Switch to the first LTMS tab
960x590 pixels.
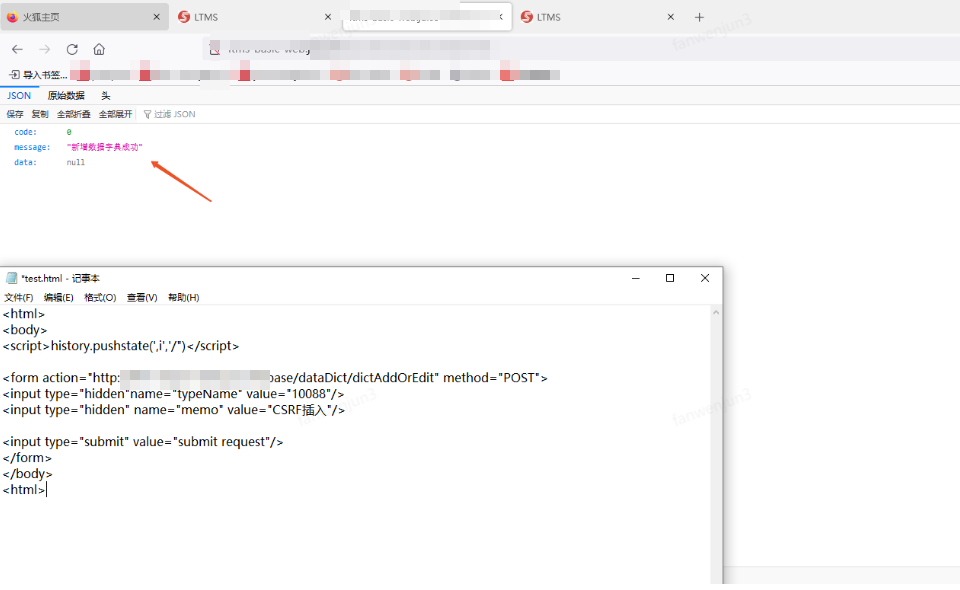[x=254, y=17]
